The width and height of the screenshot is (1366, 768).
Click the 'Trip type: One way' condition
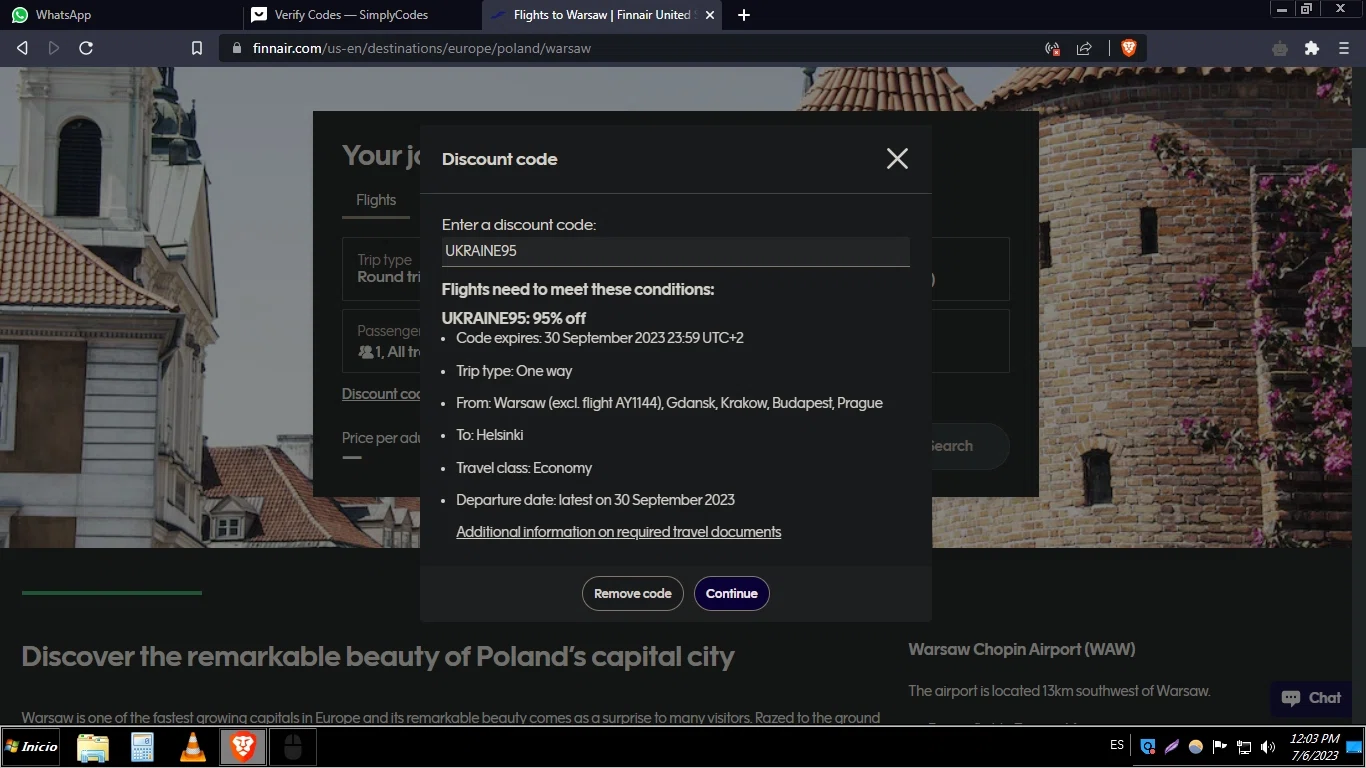click(514, 371)
